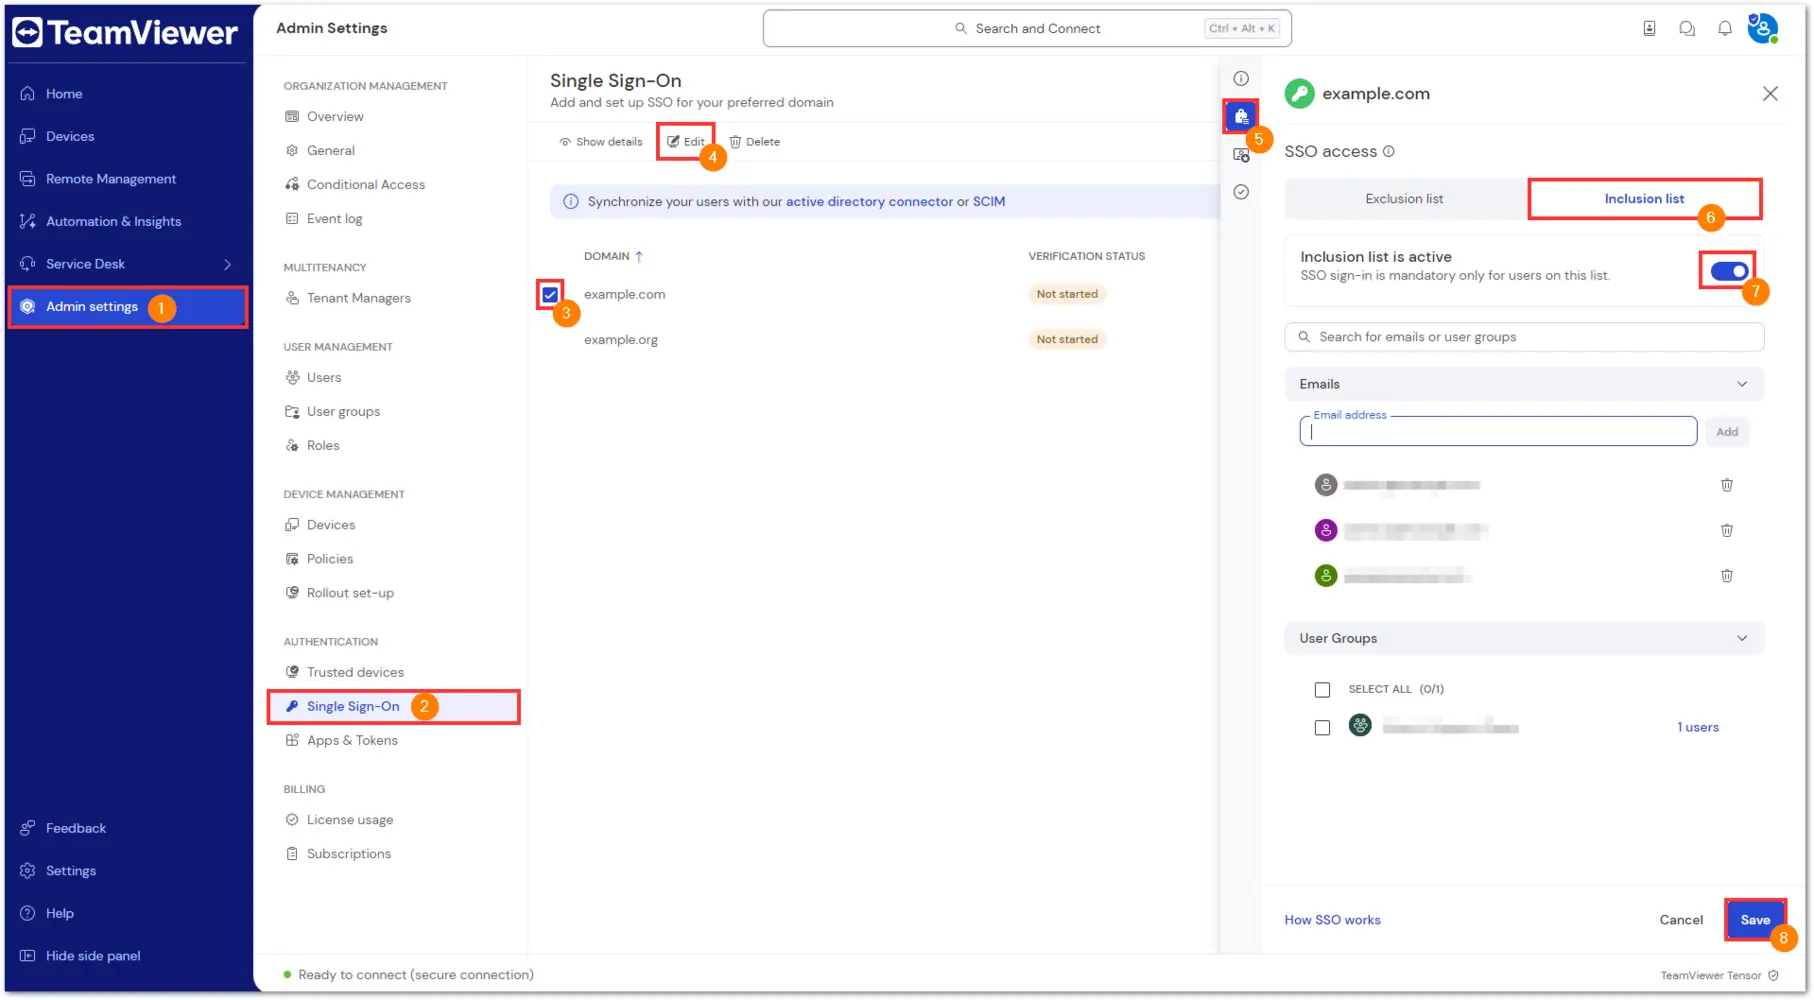This screenshot has height=1000, width=1814.
Task: Turn off the Inclusion list is active toggle
Action: point(1729,271)
